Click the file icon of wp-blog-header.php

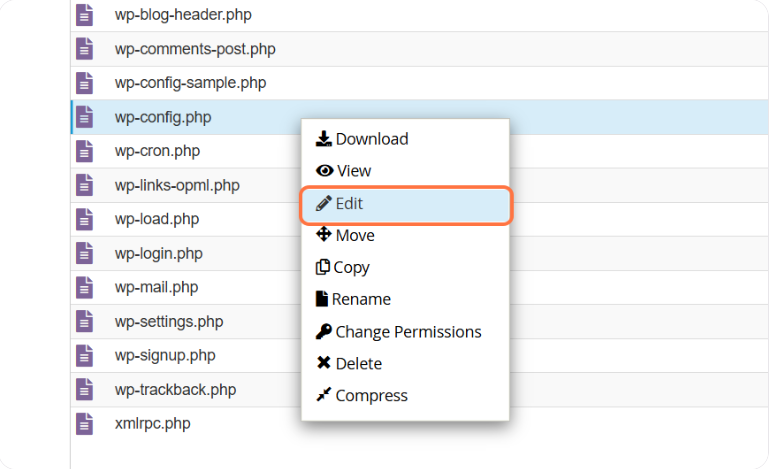85,15
